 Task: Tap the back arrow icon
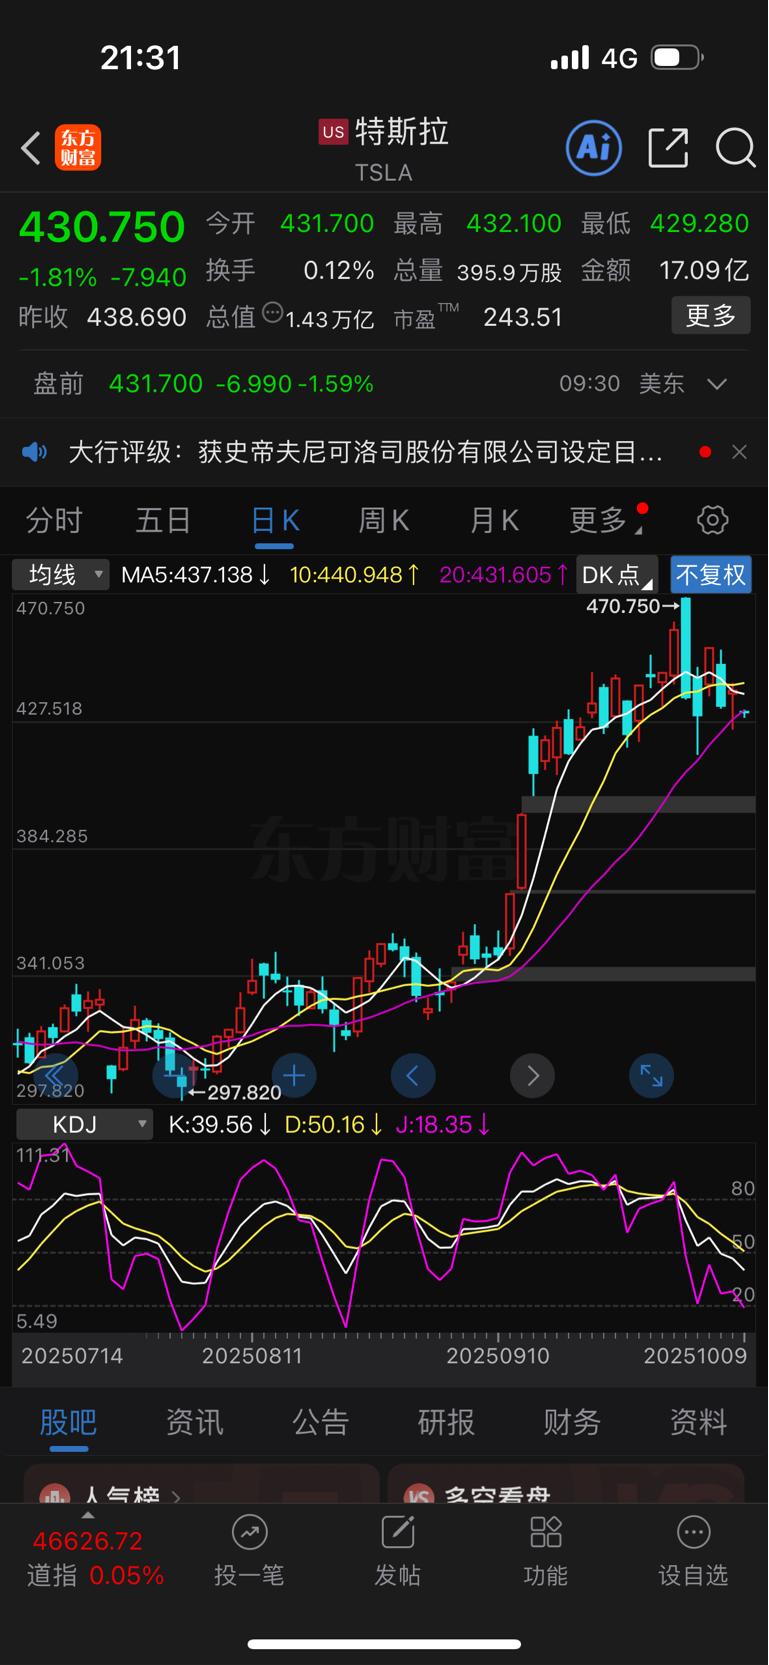[x=31, y=149]
